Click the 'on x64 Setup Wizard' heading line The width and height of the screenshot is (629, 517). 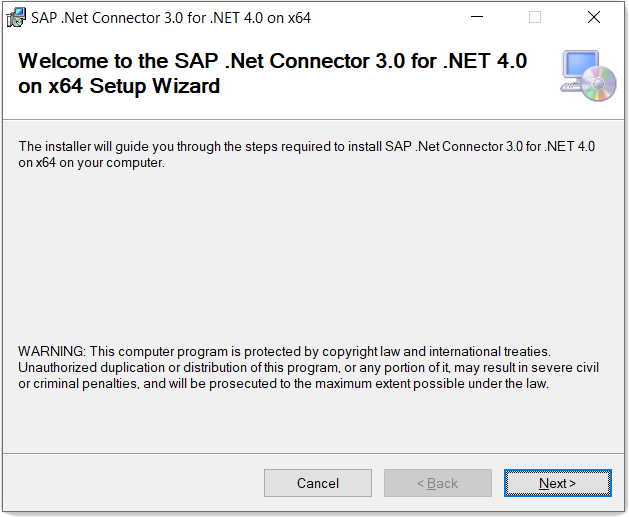coord(119,86)
